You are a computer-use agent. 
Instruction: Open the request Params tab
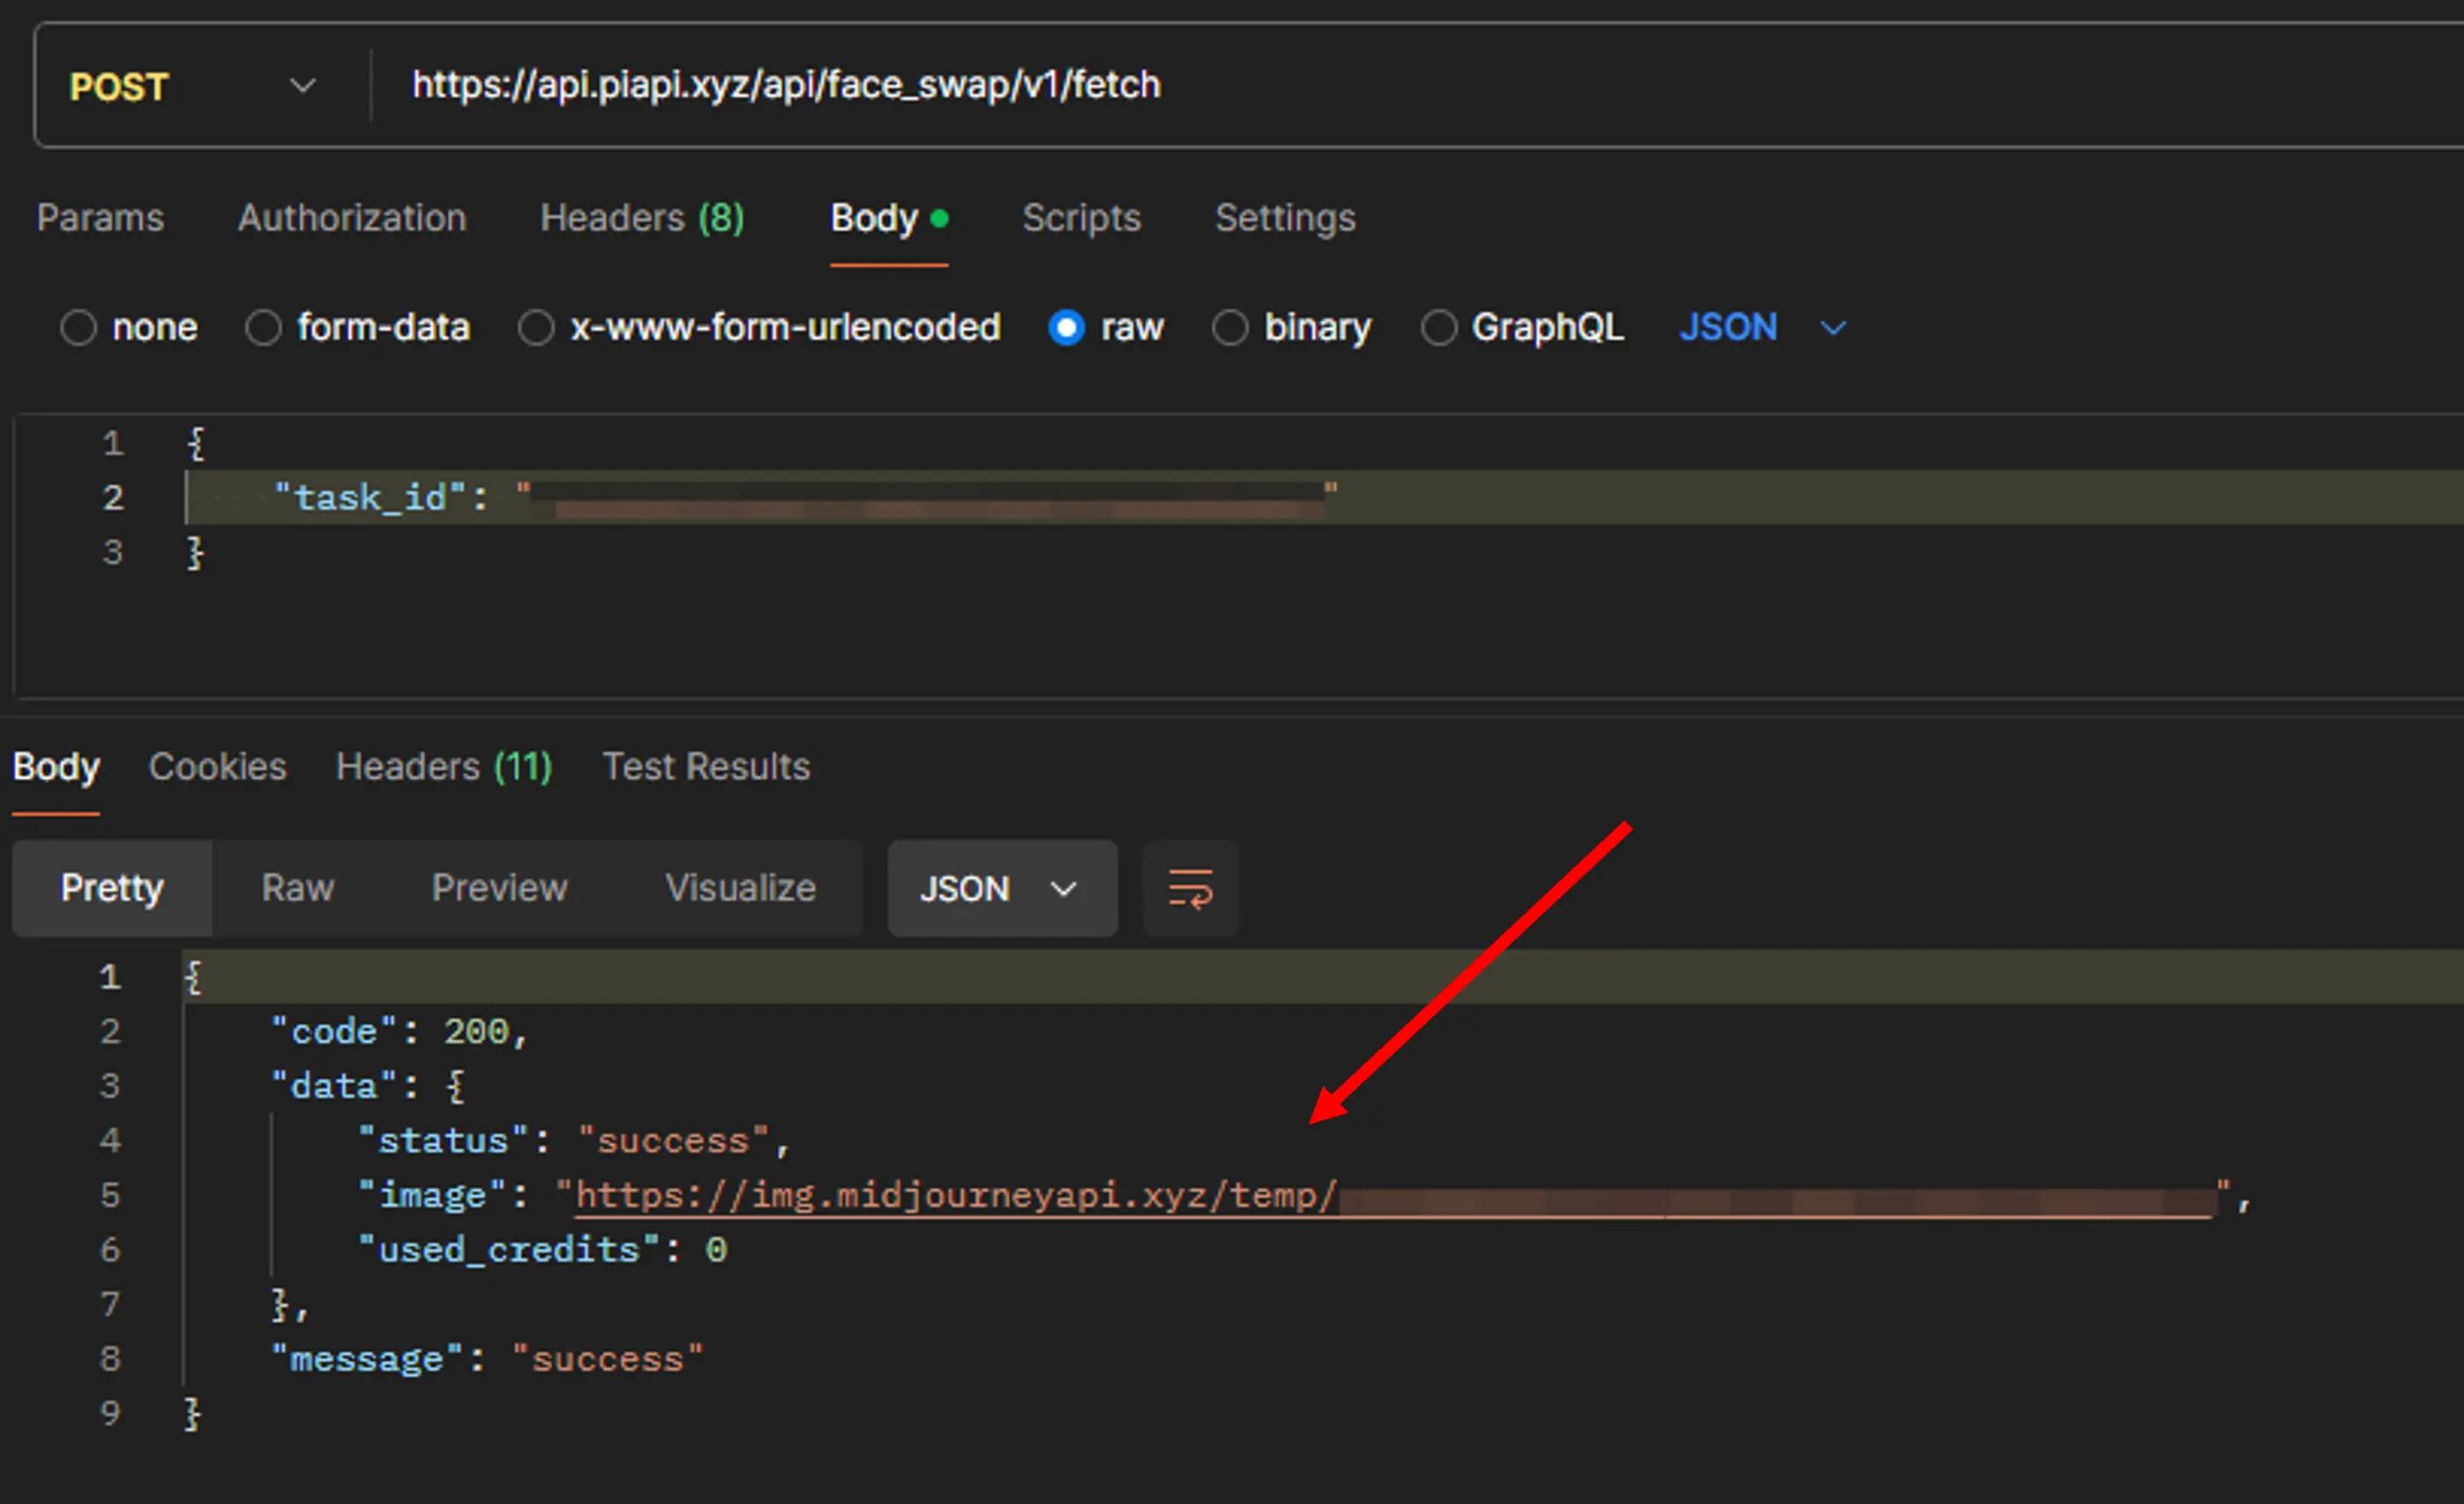click(100, 218)
